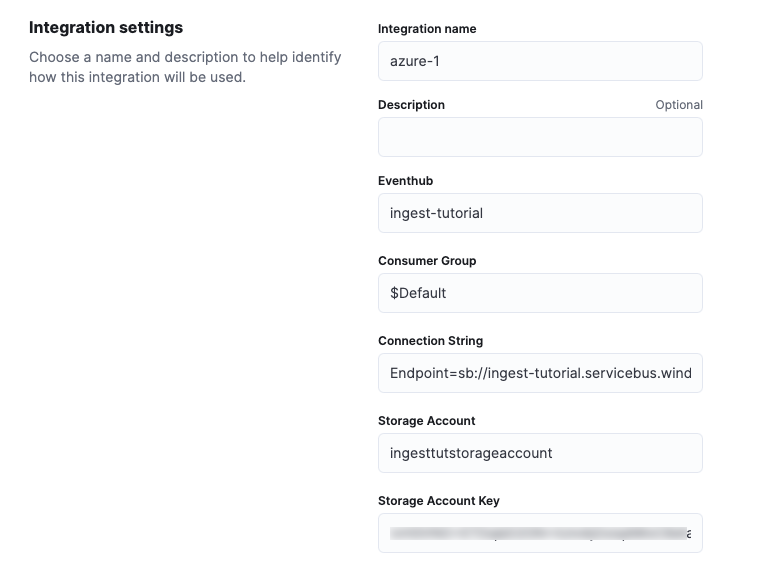Viewport: 765px width, 563px height.
Task: Click the "Description" field label
Action: pyautogui.click(x=411, y=105)
